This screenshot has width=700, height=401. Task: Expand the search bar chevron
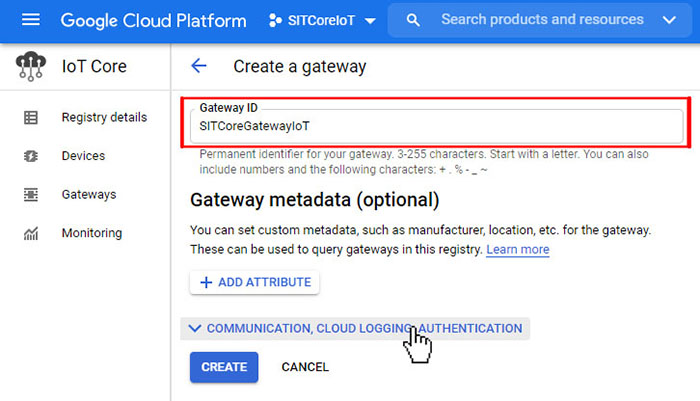[x=669, y=20]
